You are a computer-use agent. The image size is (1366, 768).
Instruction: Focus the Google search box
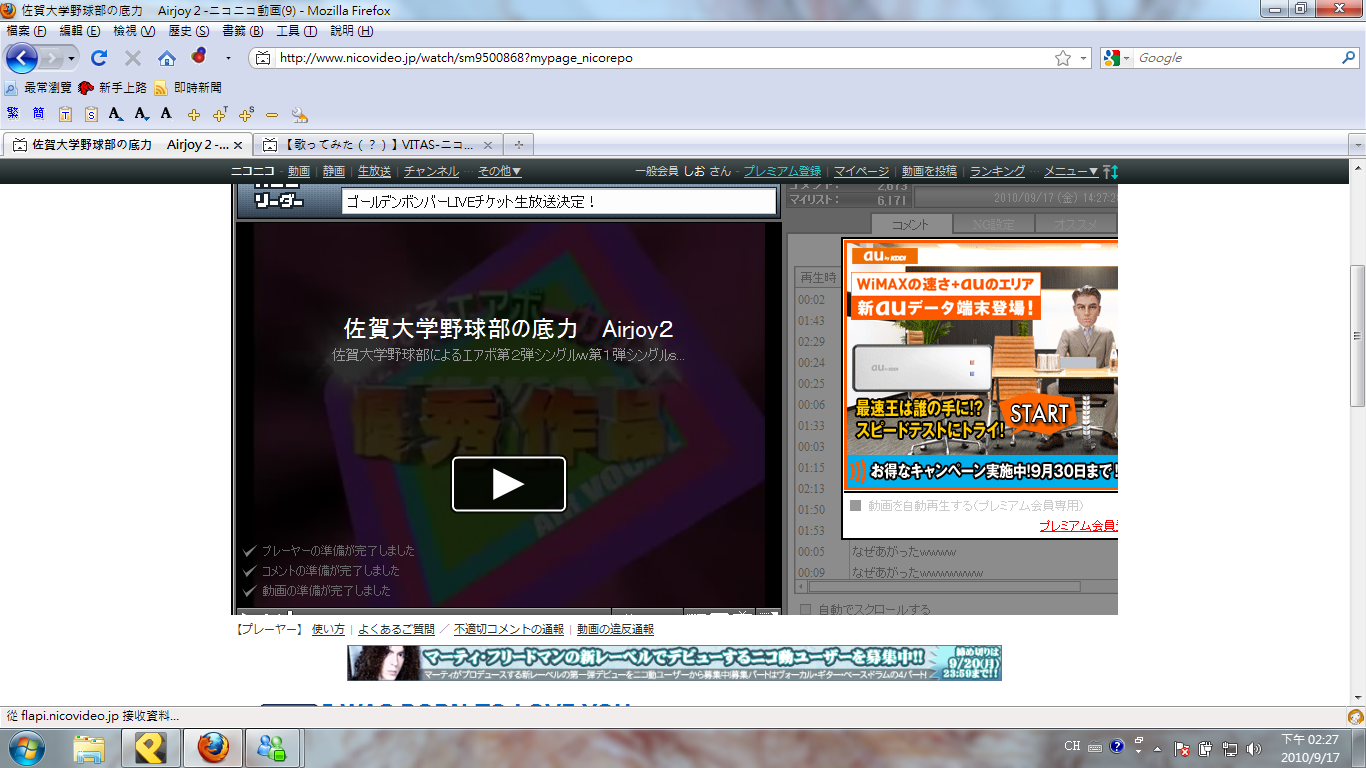tap(1236, 58)
